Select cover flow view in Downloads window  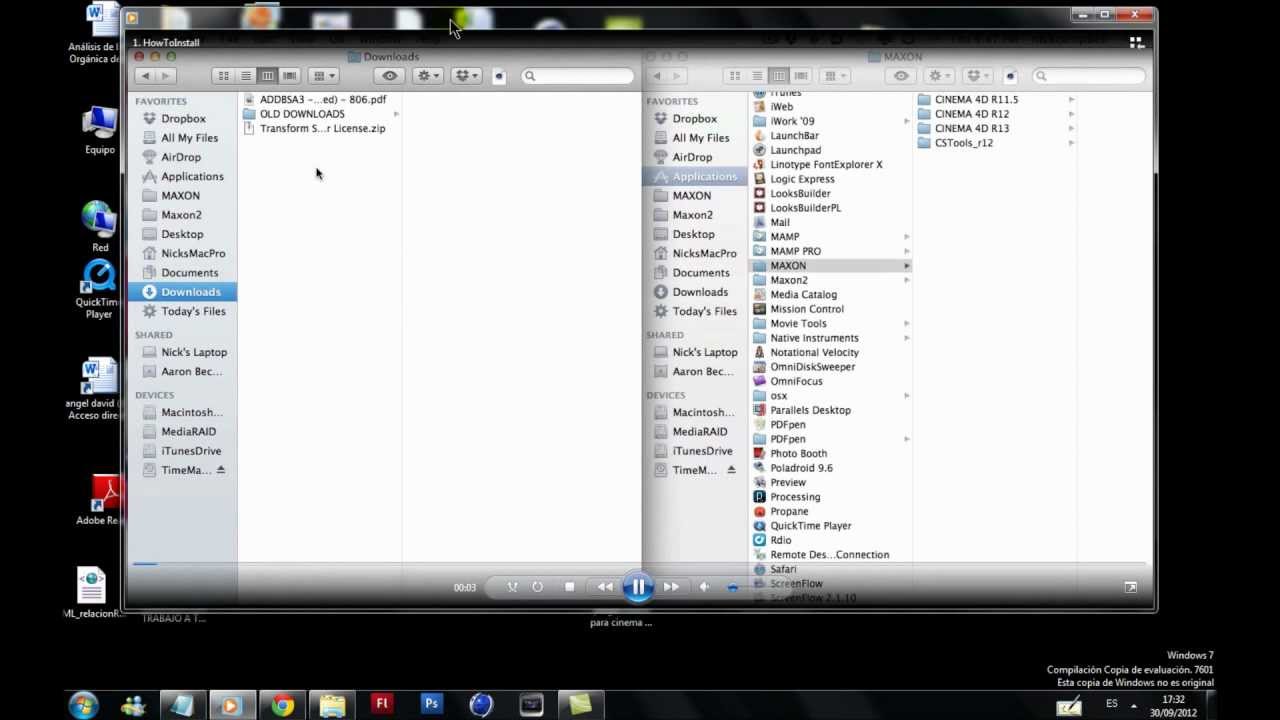click(289, 76)
